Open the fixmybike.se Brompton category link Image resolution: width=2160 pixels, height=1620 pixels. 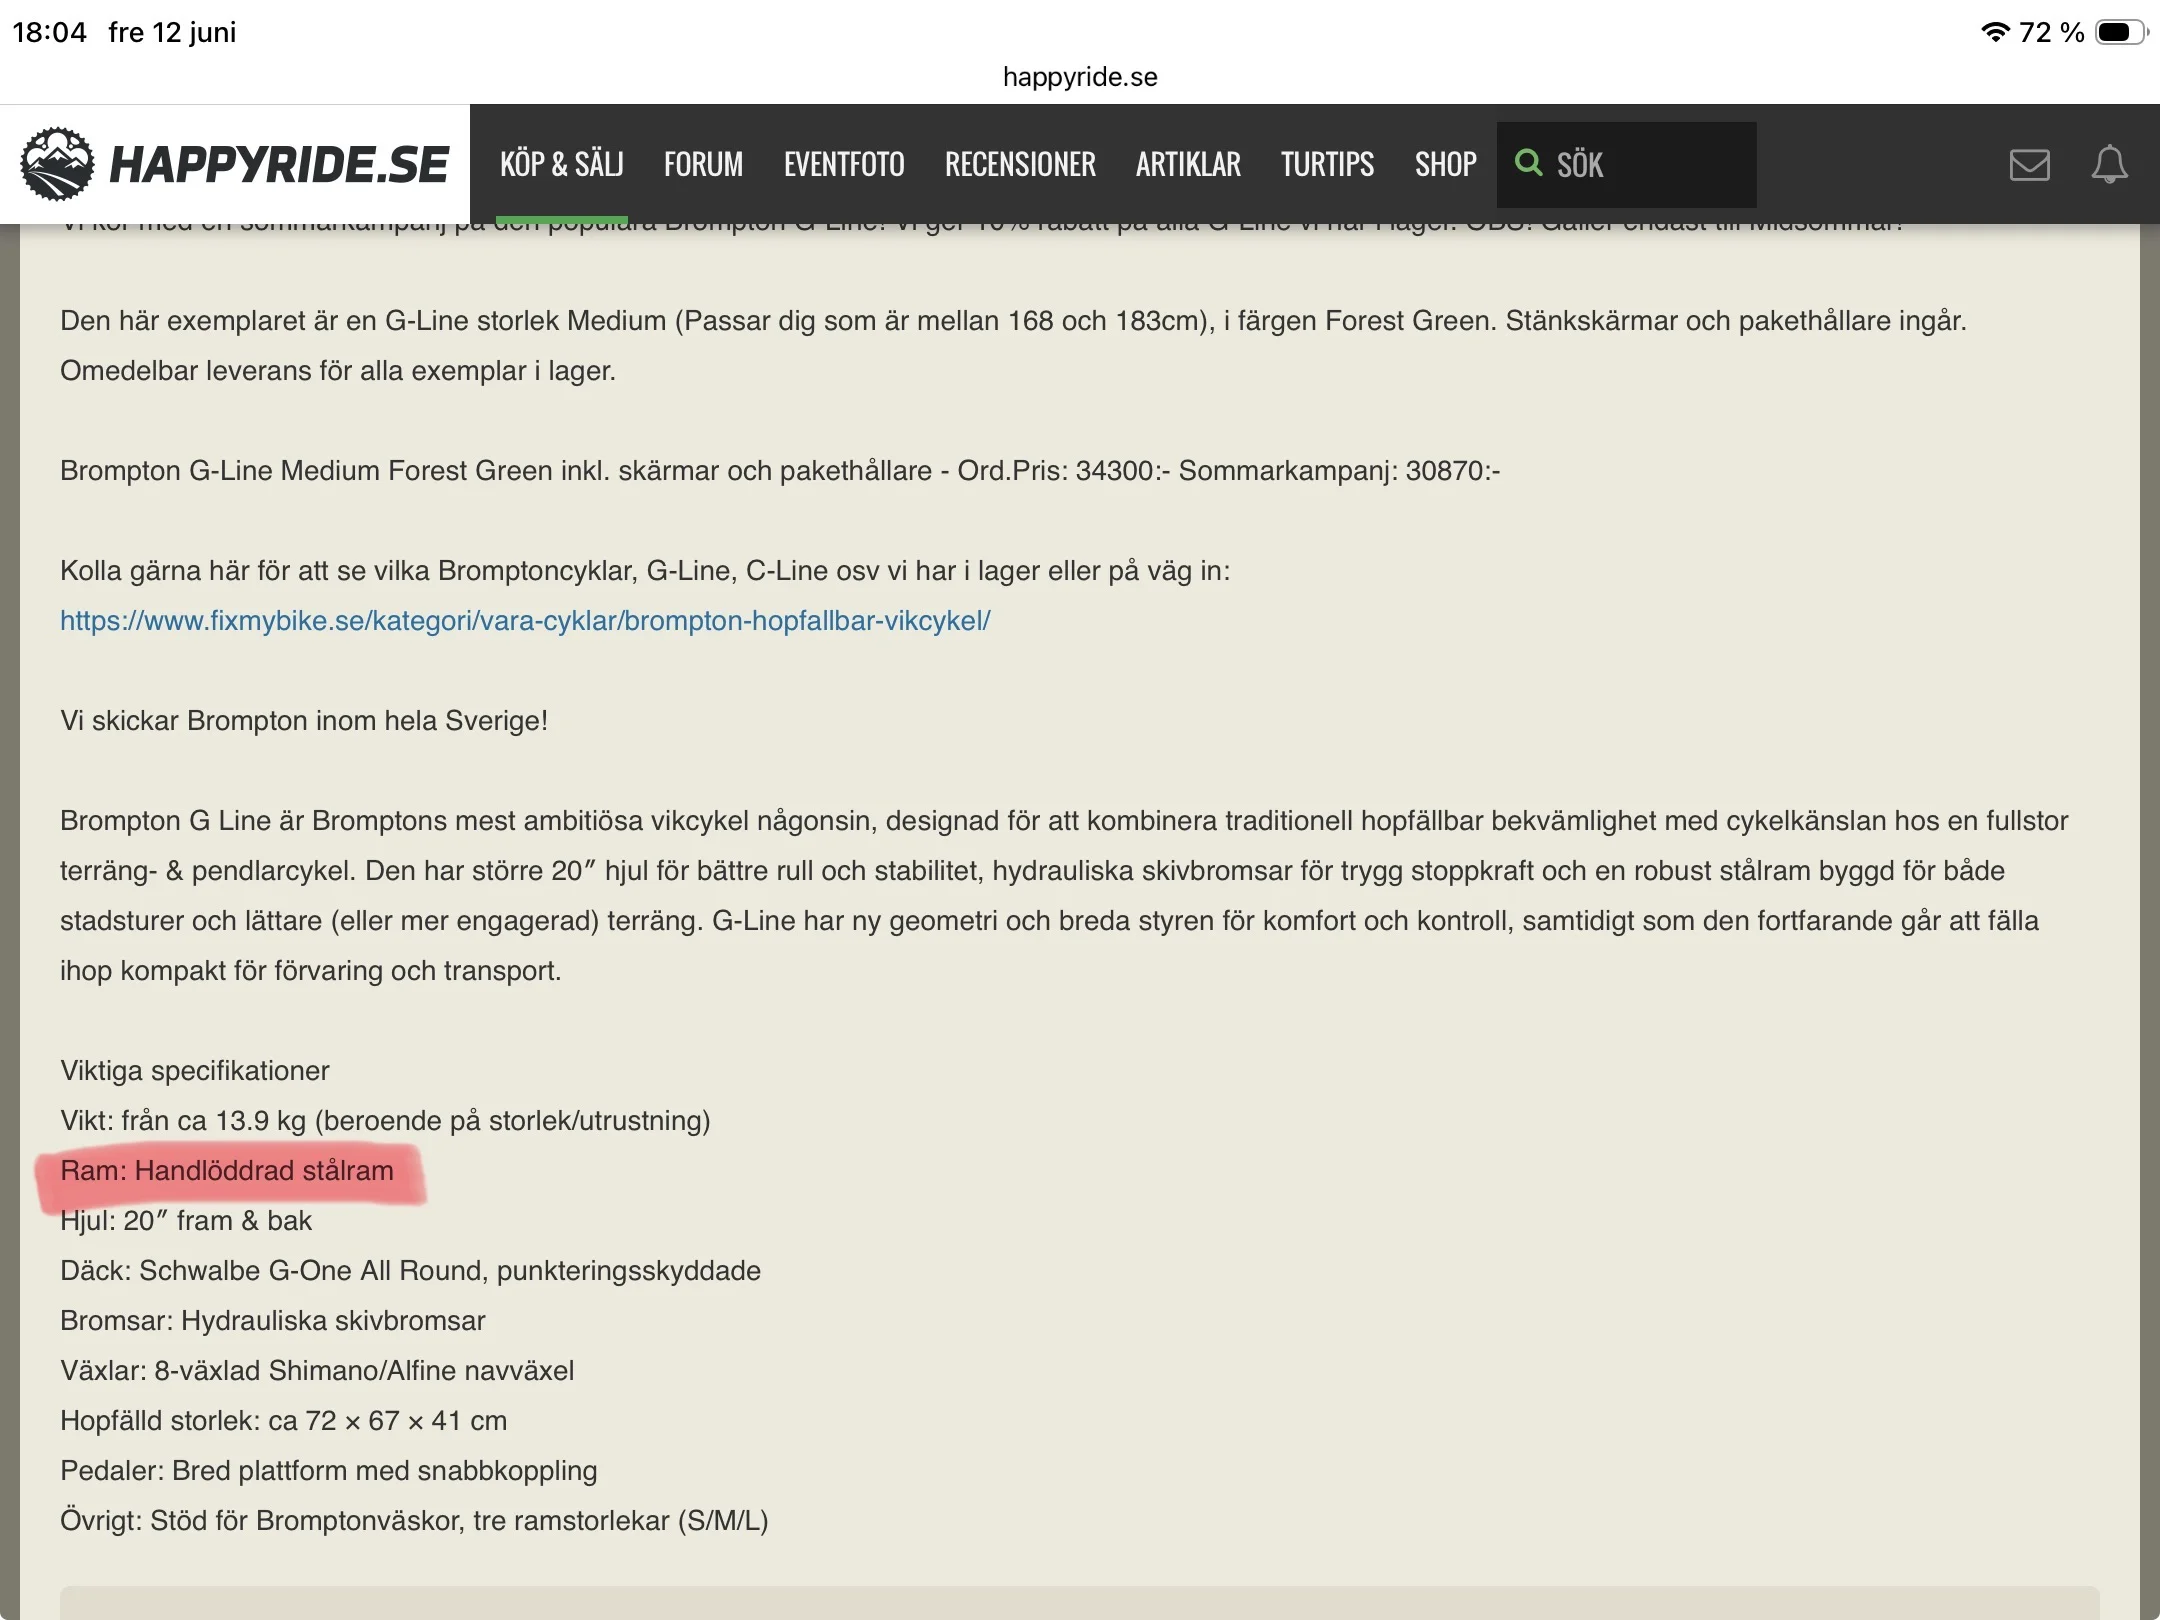pos(525,621)
